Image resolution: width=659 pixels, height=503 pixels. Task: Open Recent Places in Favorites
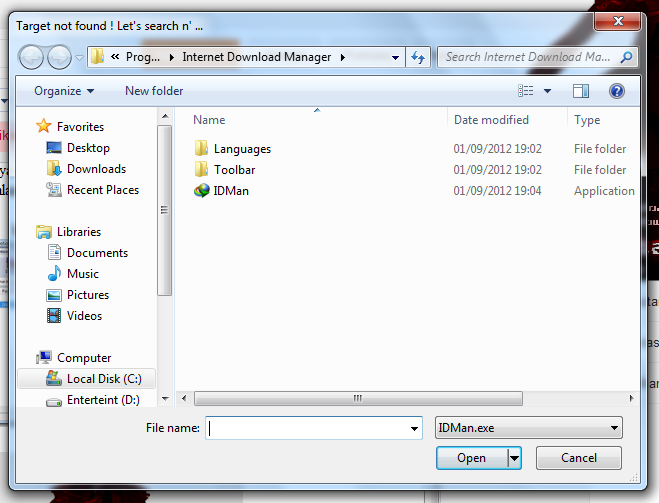click(103, 190)
